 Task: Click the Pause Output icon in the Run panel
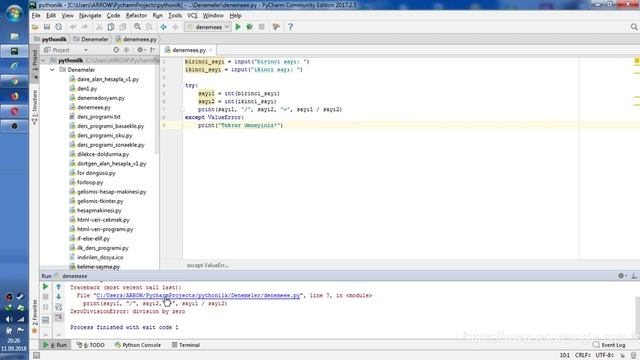[45, 307]
